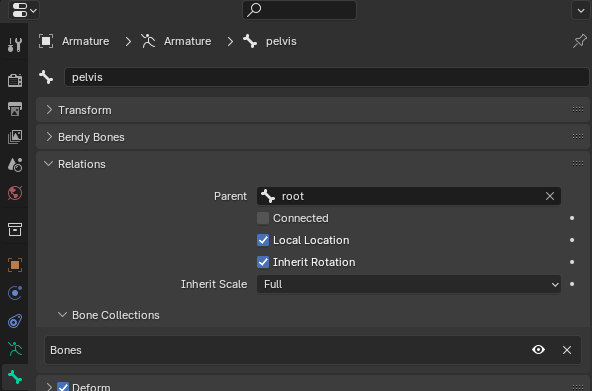
Task: Open the Physics properties tab
Action: (15, 293)
